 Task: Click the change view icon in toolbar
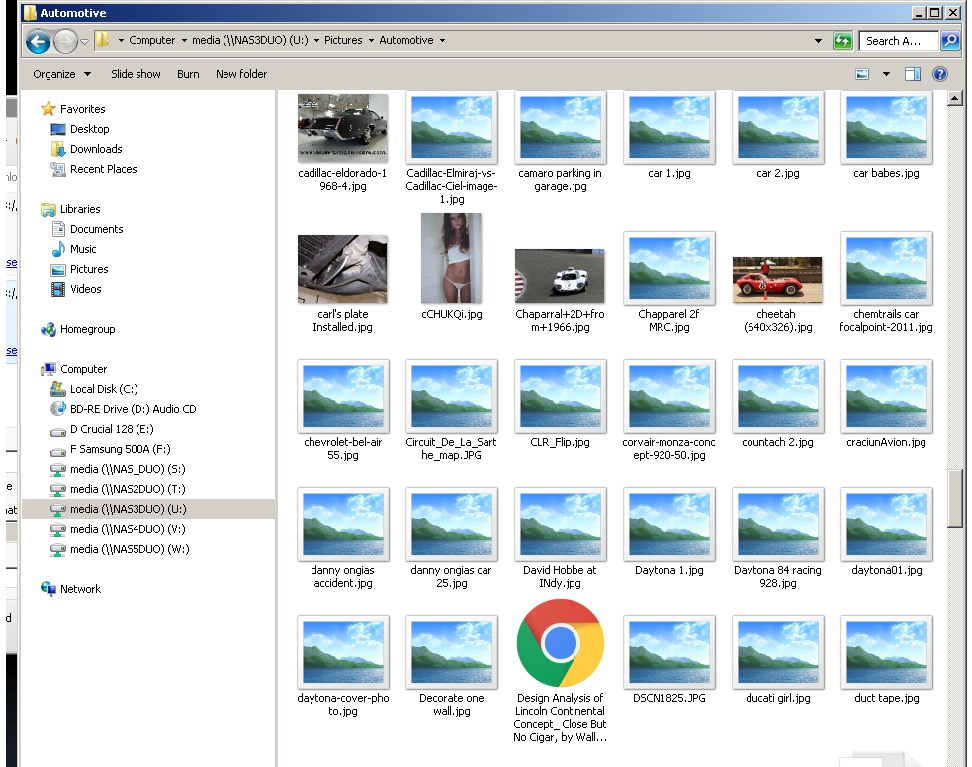863,74
